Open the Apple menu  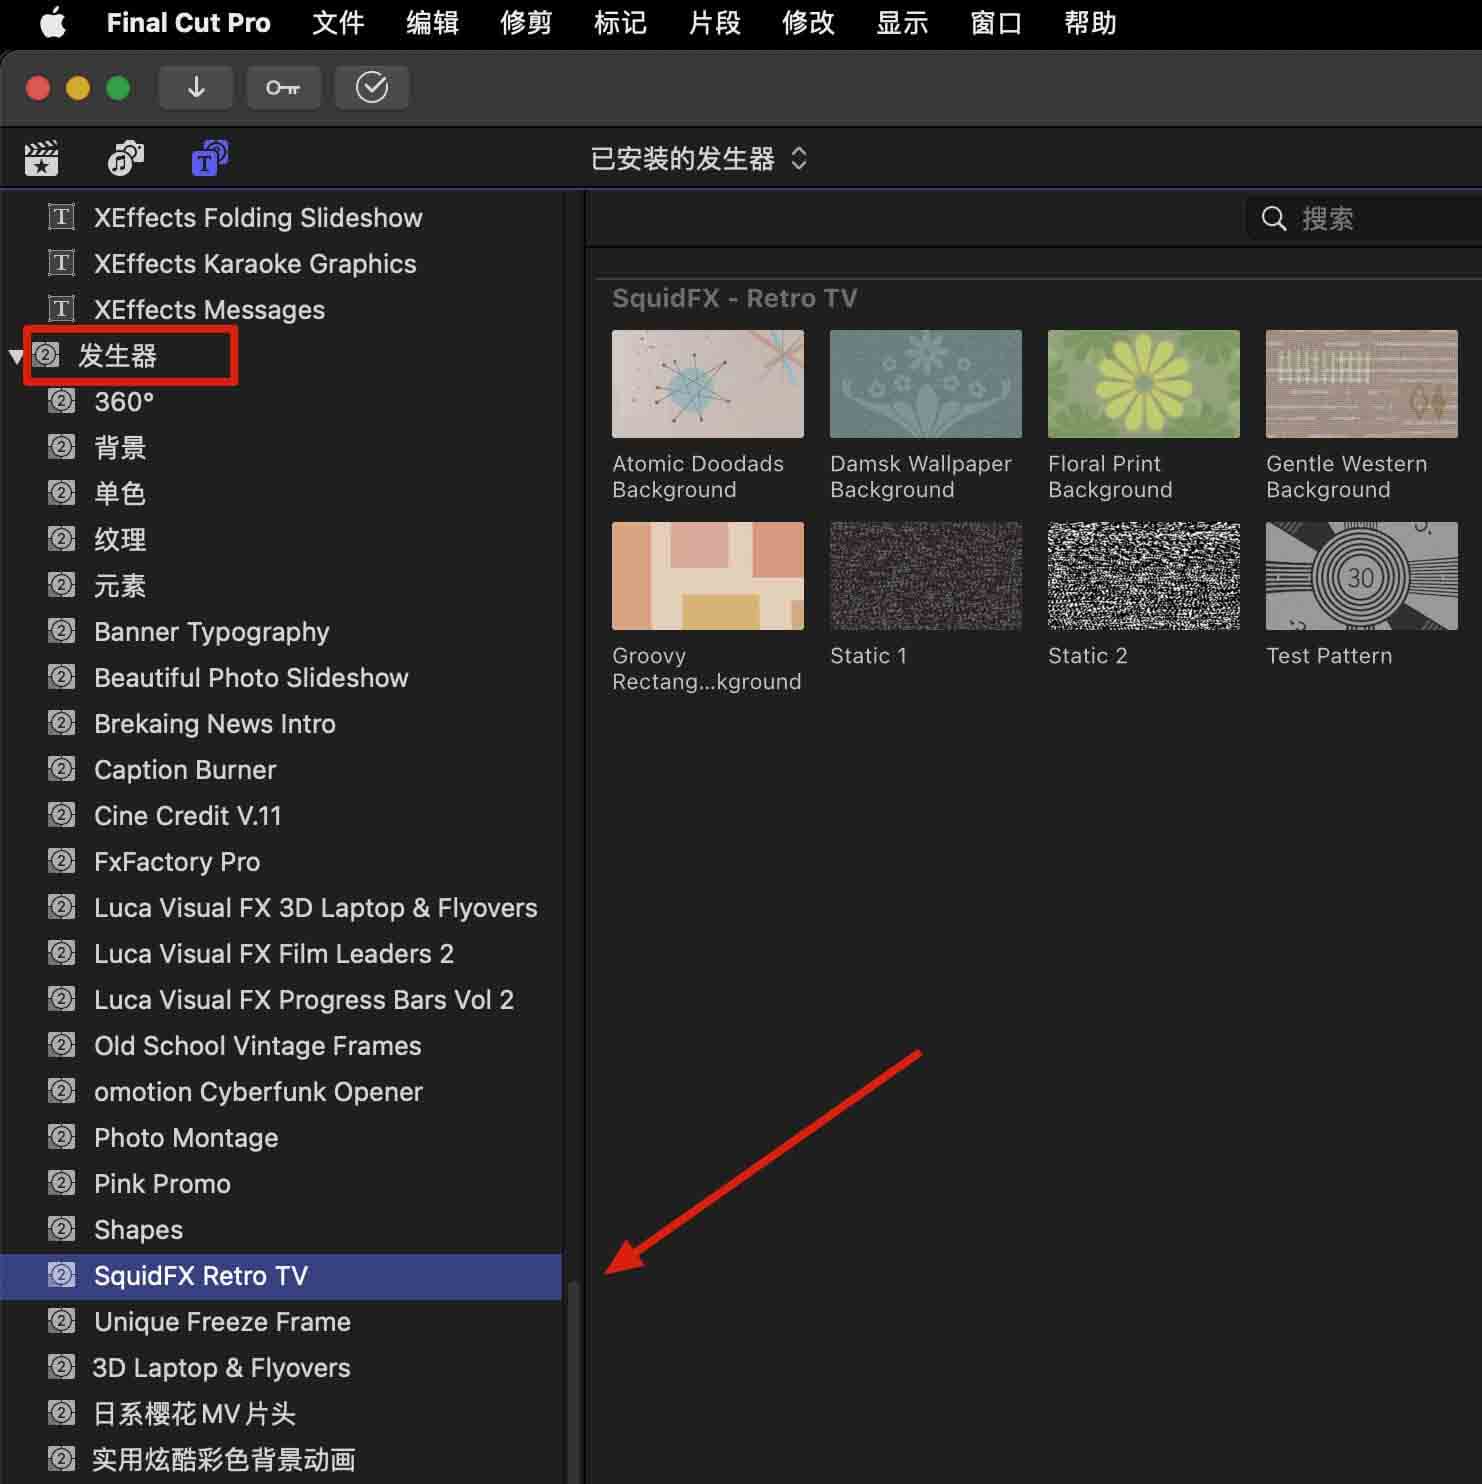52,23
